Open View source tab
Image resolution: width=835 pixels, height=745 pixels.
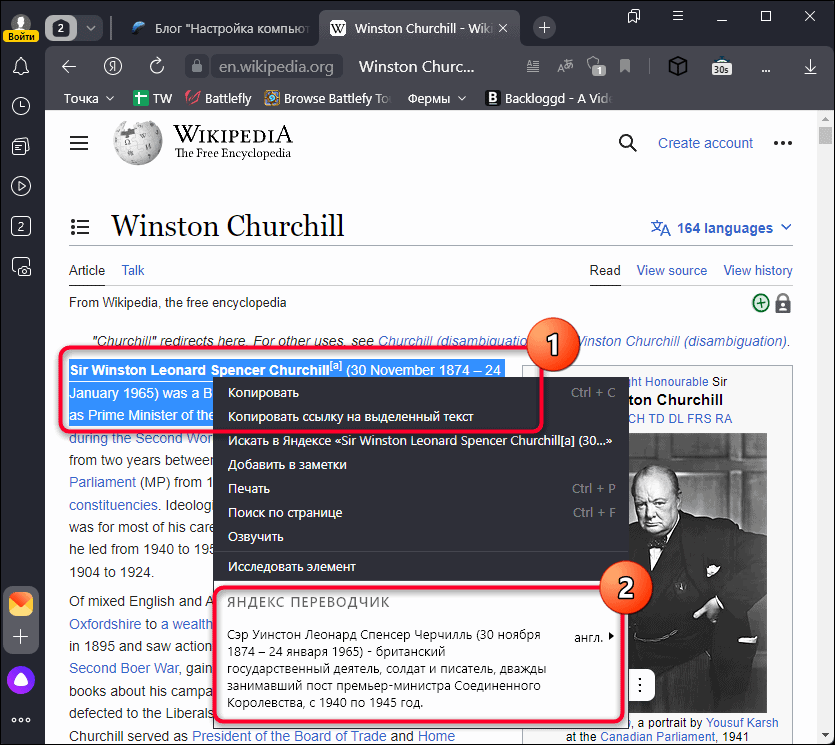click(x=672, y=271)
